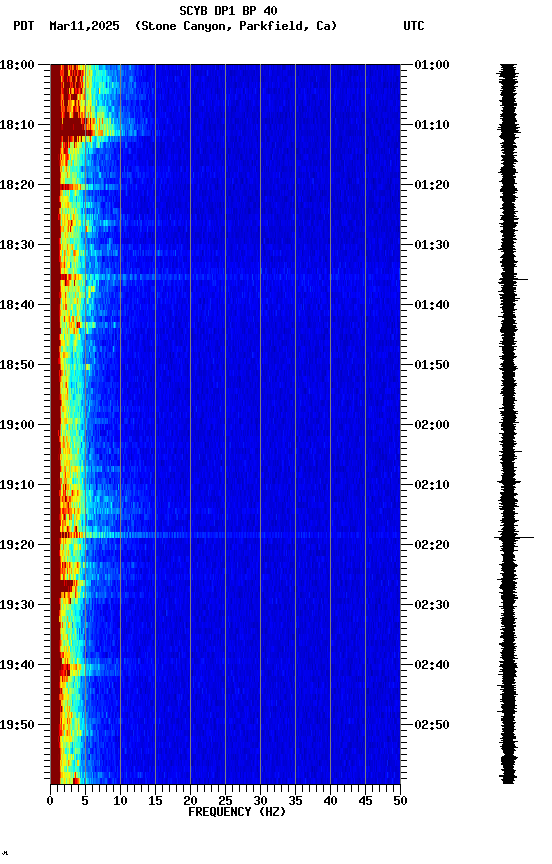This screenshot has width=552, height=864.
Task: Click the '19:00' PDT time label
Action: point(17,425)
